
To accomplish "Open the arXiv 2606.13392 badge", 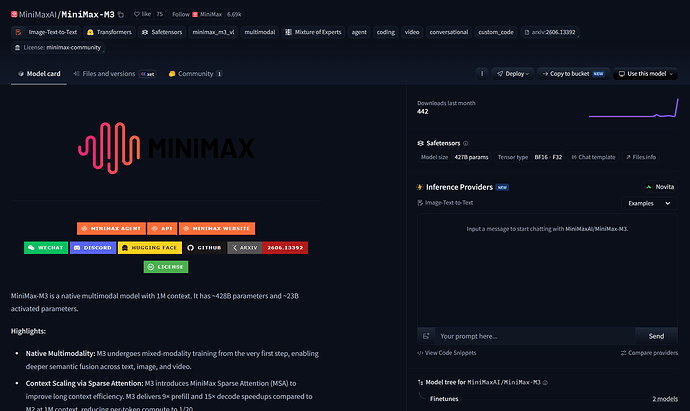I will pyautogui.click(x=268, y=248).
